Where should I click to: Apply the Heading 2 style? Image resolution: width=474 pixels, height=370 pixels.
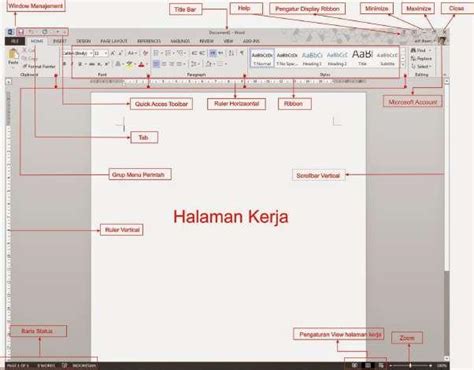pos(337,58)
